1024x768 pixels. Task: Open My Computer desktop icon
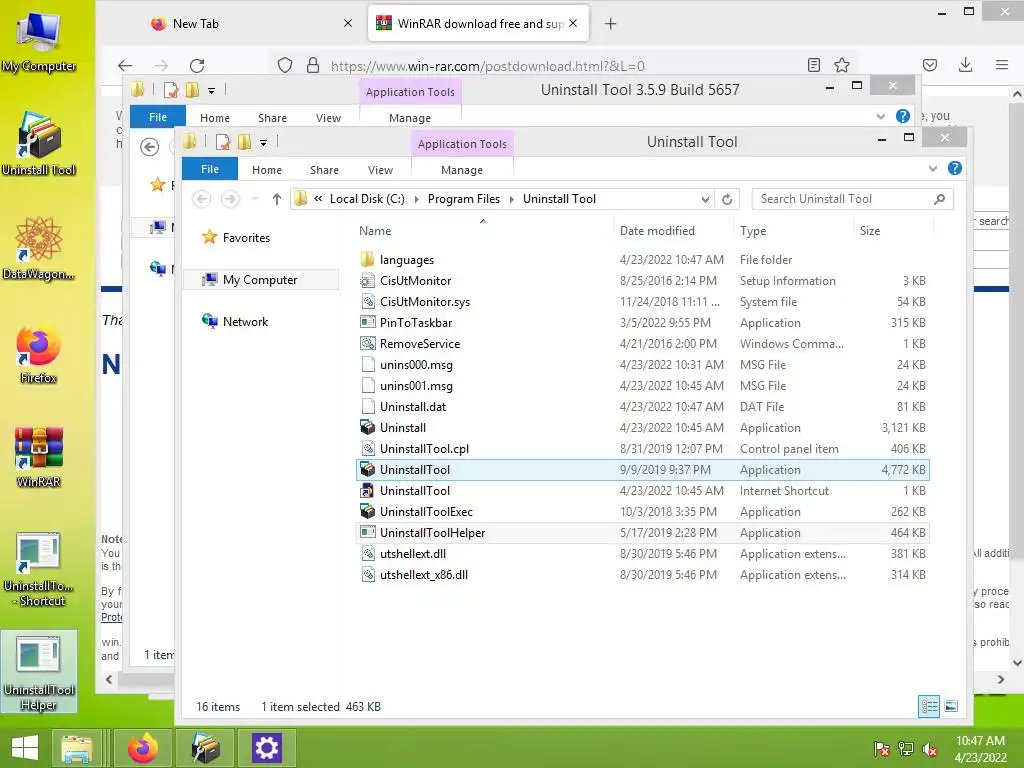[39, 42]
